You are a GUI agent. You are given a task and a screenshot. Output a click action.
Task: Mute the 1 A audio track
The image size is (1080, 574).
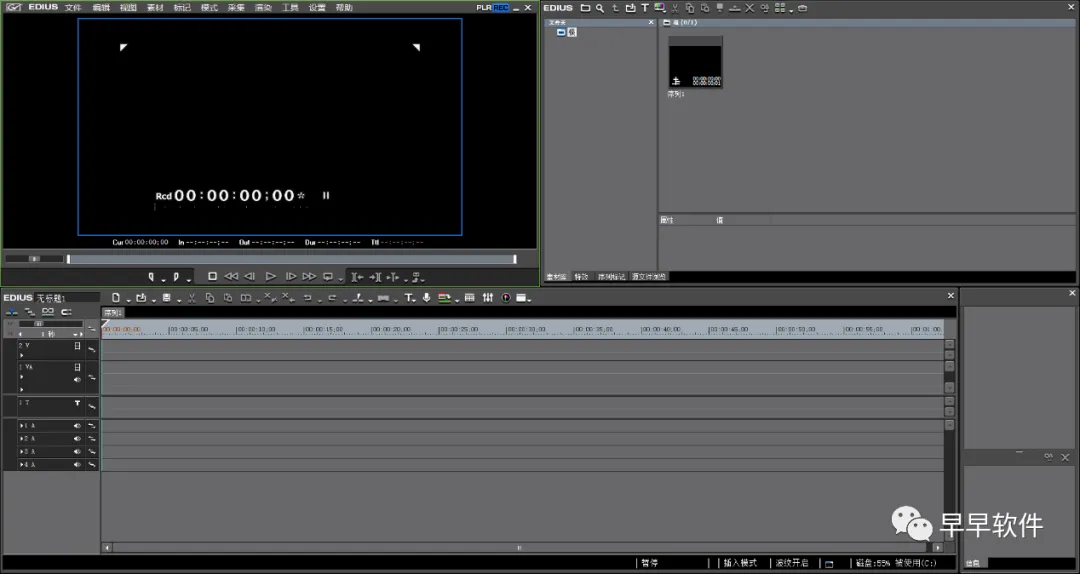77,426
